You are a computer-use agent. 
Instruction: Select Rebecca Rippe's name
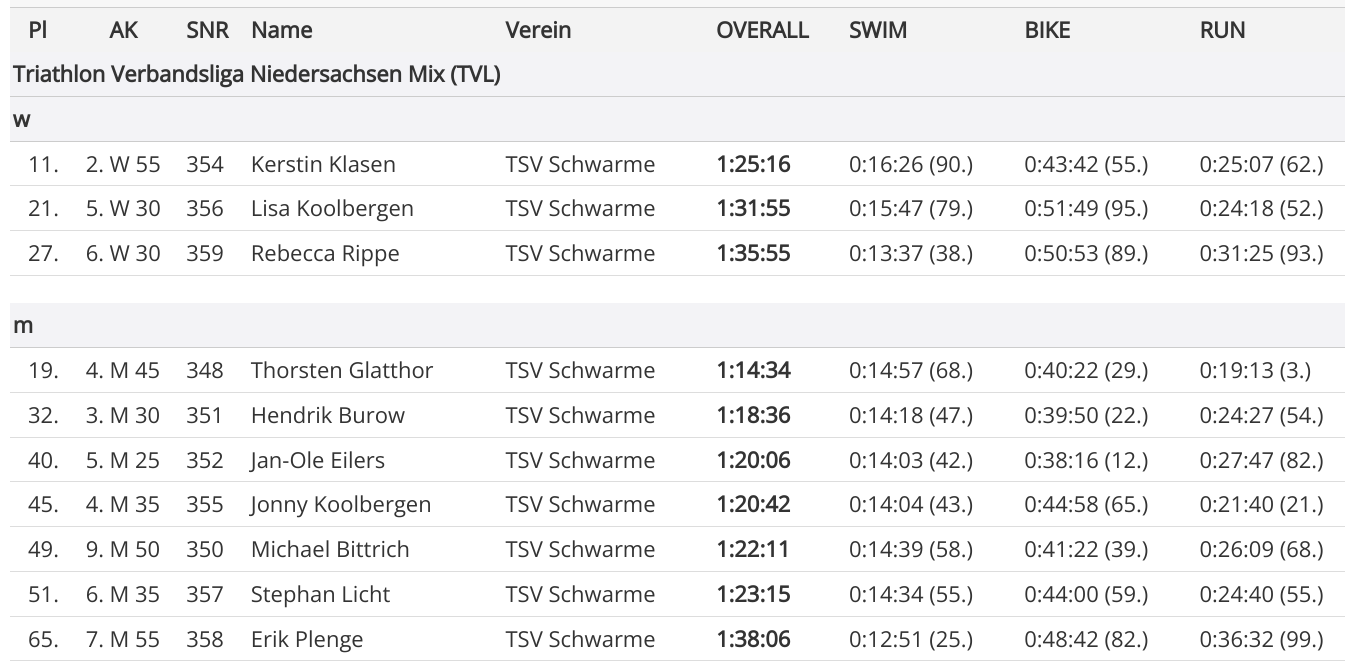(x=325, y=254)
